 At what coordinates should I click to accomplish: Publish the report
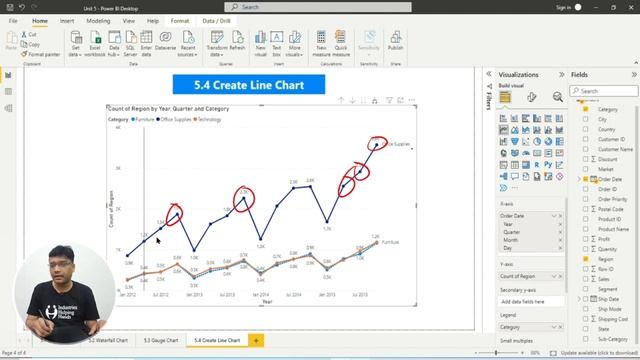click(395, 41)
